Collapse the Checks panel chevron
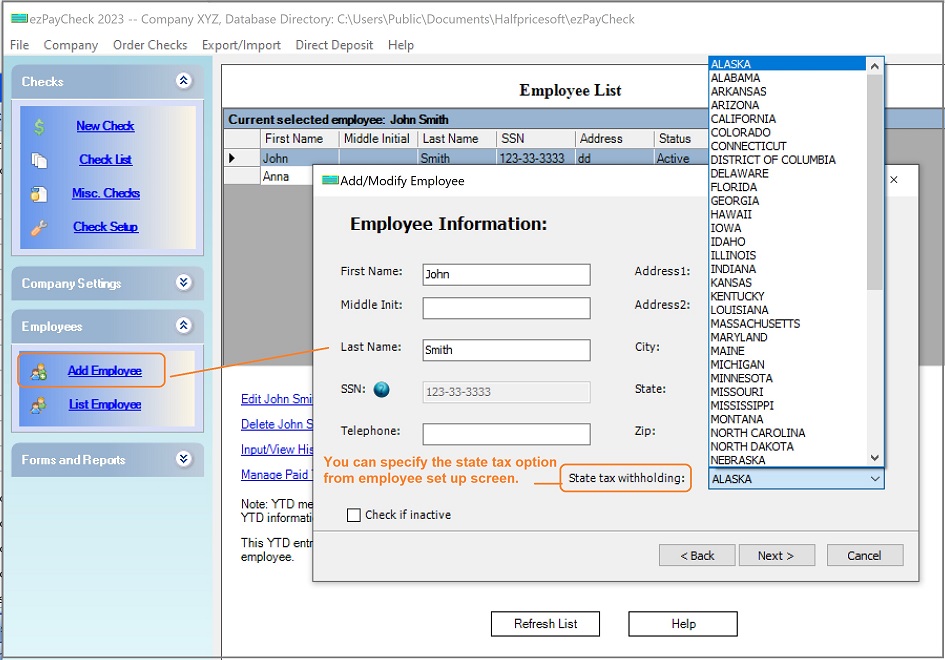 click(x=183, y=81)
